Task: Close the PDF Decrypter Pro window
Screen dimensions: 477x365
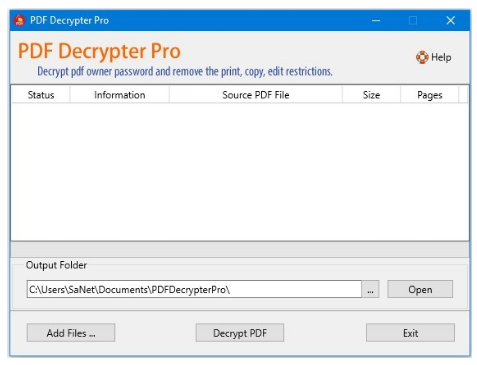Action: click(451, 20)
